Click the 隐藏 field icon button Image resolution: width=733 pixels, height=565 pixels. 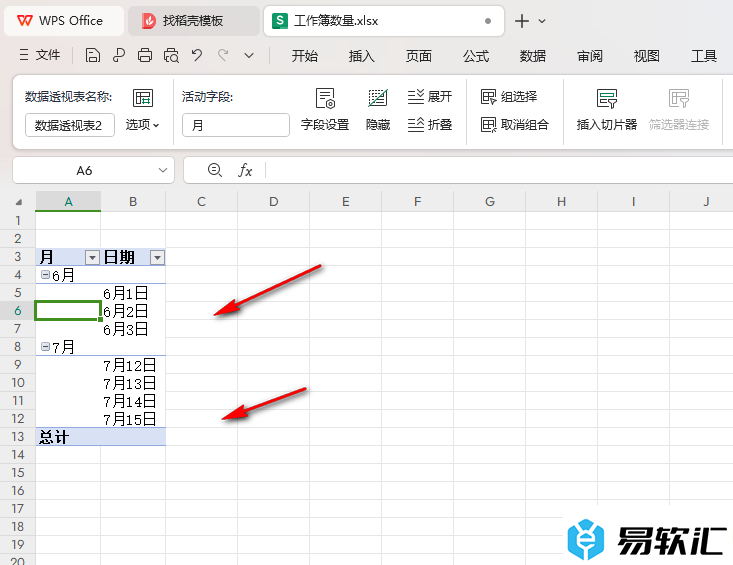[x=378, y=111]
